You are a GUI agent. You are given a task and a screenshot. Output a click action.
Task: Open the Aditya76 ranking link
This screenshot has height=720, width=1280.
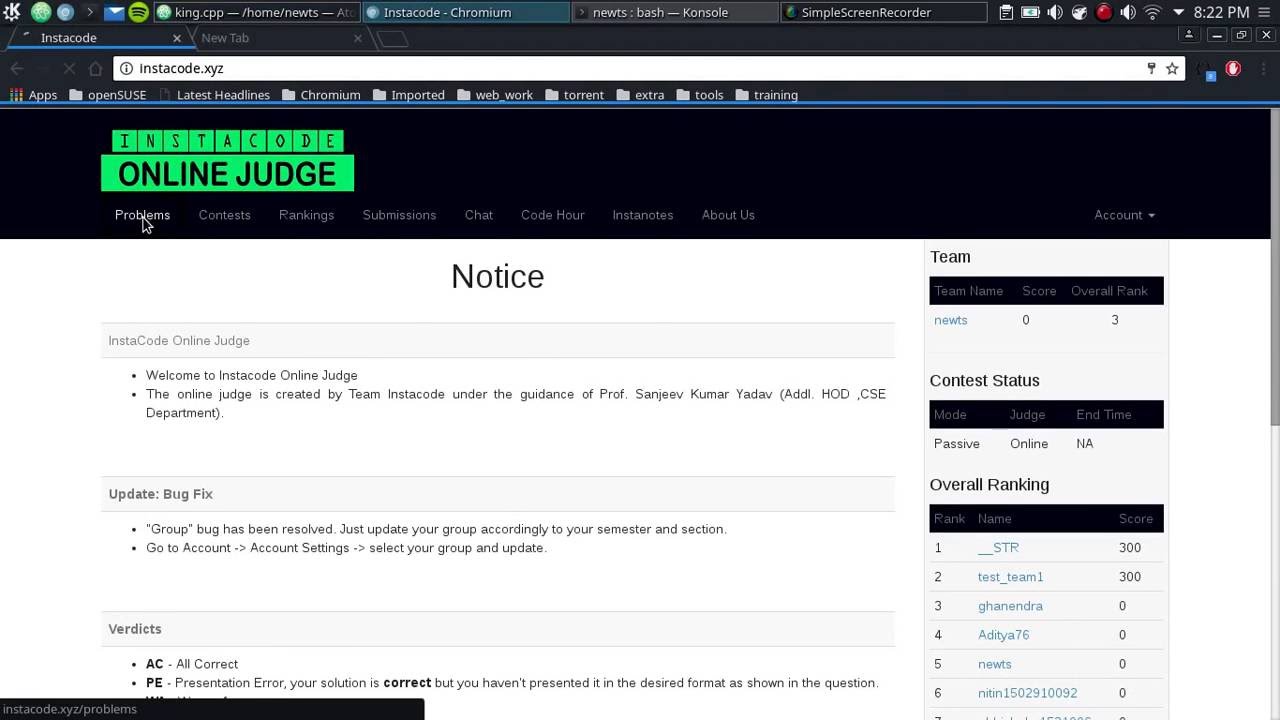1003,635
